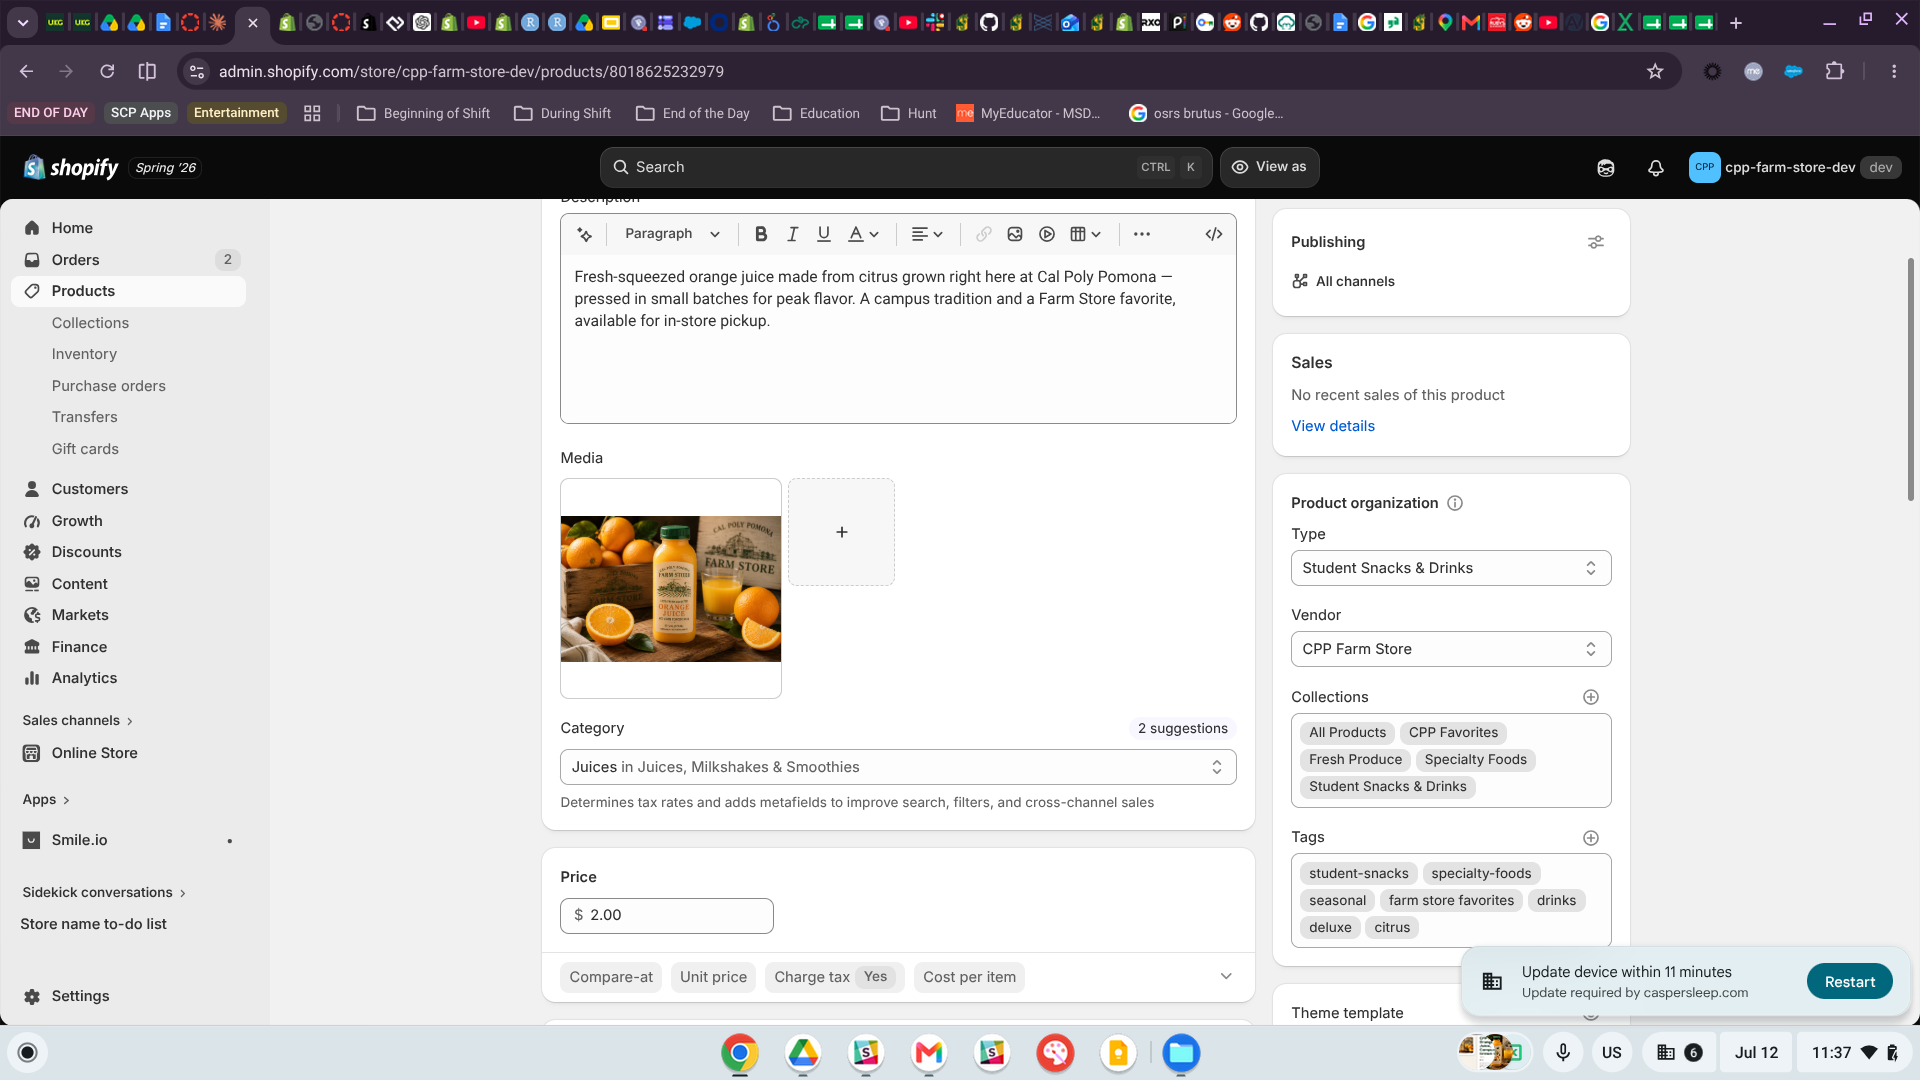This screenshot has height=1080, width=1920.
Task: Restart the device to update
Action: [1849, 982]
